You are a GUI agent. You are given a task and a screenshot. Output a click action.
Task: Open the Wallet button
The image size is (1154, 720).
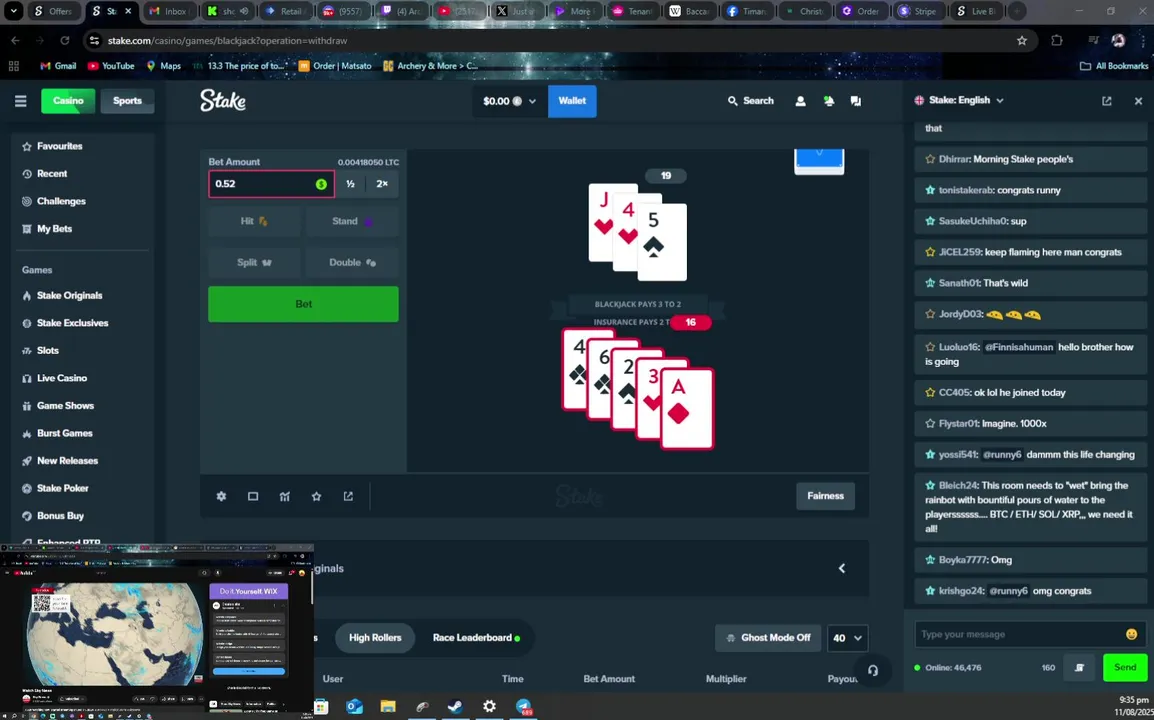pyautogui.click(x=572, y=101)
